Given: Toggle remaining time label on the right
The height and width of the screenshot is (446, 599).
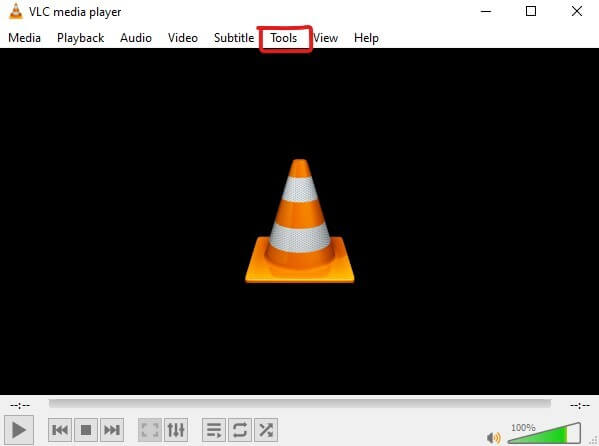Looking at the screenshot, I should [x=580, y=405].
